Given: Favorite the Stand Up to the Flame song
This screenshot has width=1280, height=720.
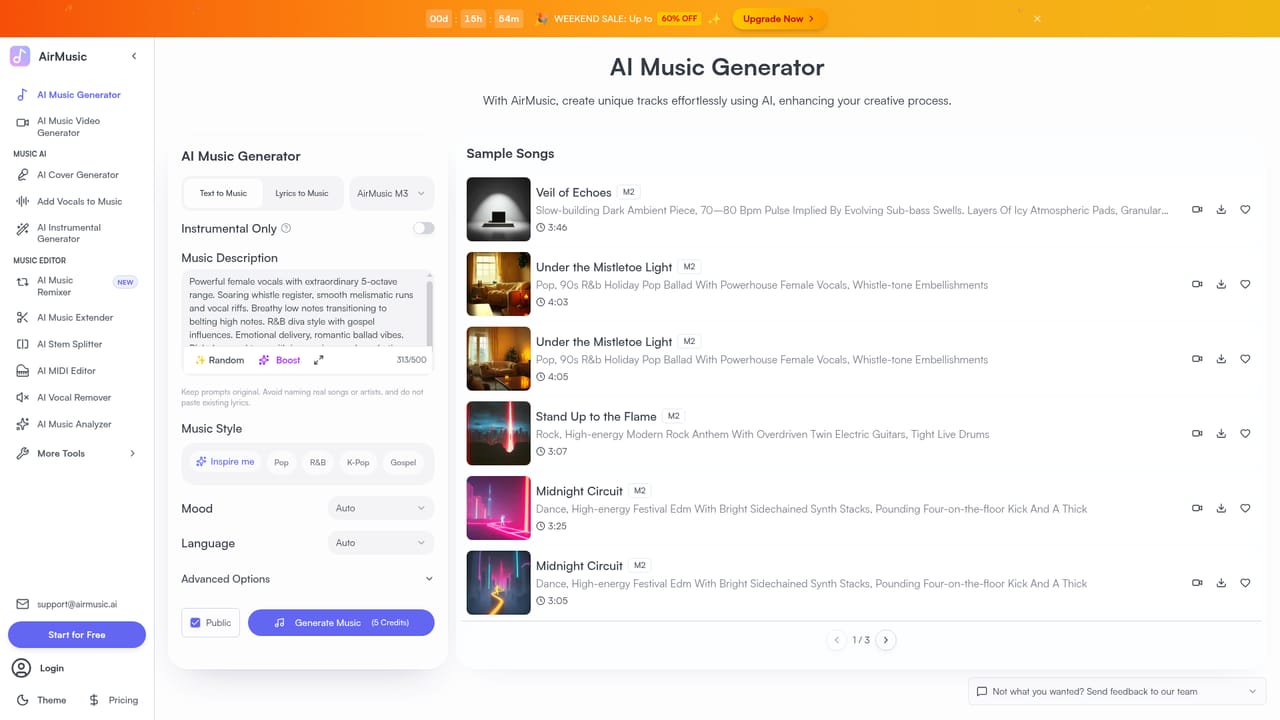Looking at the screenshot, I should tap(1245, 434).
